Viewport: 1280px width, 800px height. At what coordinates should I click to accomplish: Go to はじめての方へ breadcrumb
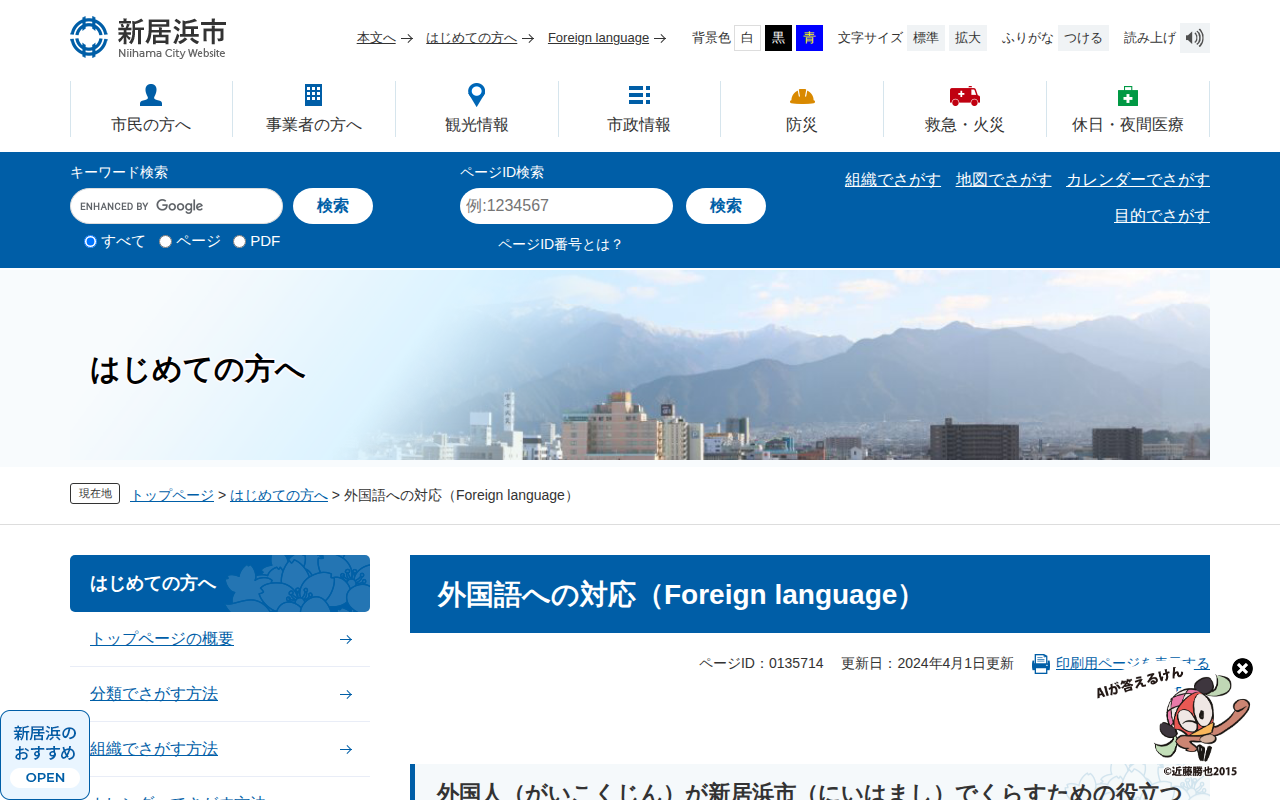click(x=279, y=495)
